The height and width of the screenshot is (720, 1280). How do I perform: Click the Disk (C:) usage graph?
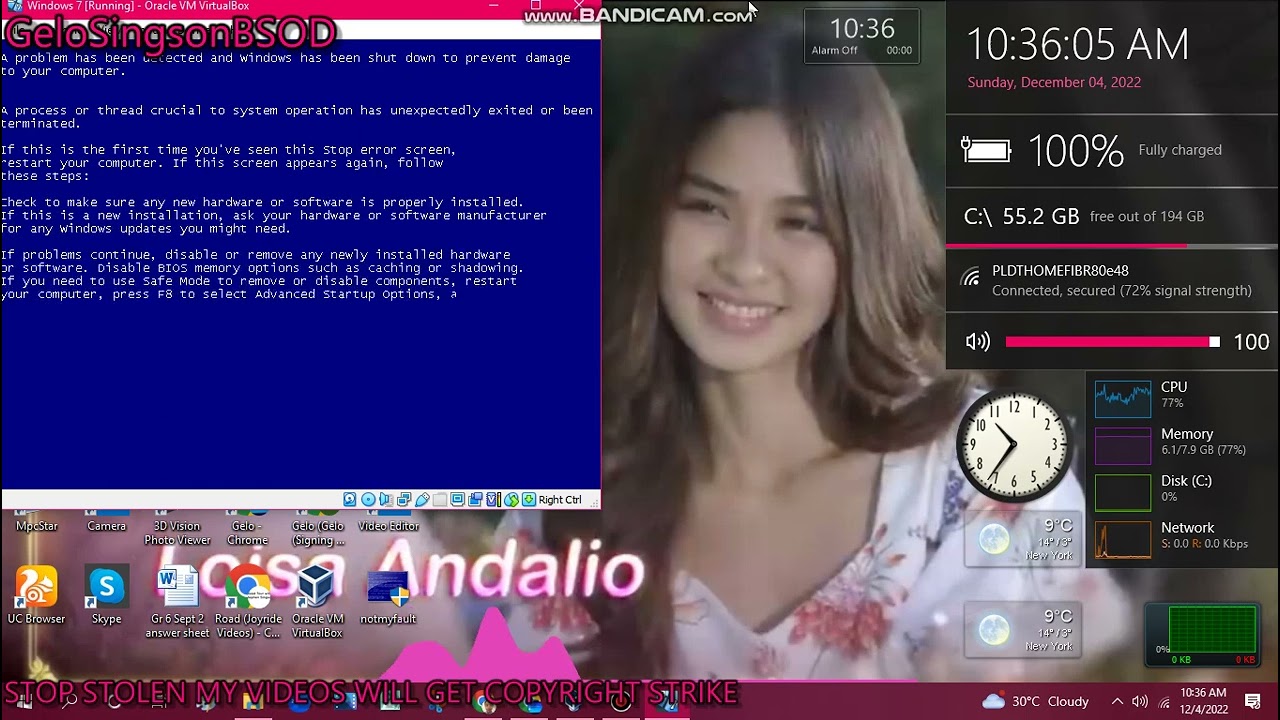[x=1122, y=491]
